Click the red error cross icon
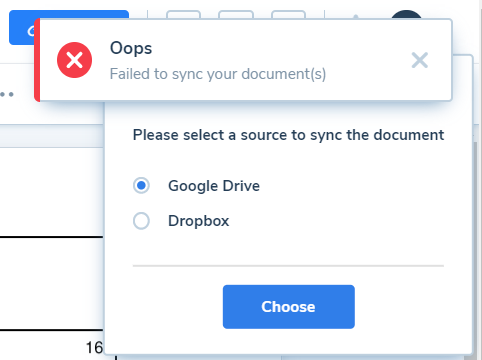This screenshot has width=482, height=360. (74, 60)
